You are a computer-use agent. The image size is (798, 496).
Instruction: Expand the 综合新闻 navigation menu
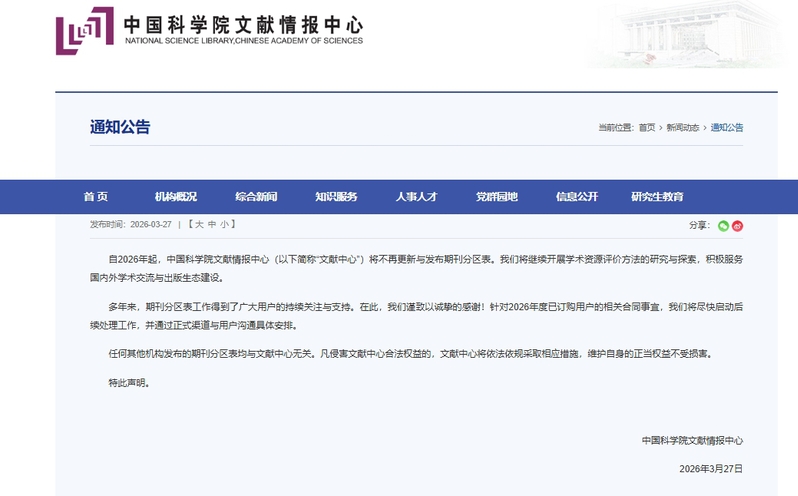256,197
